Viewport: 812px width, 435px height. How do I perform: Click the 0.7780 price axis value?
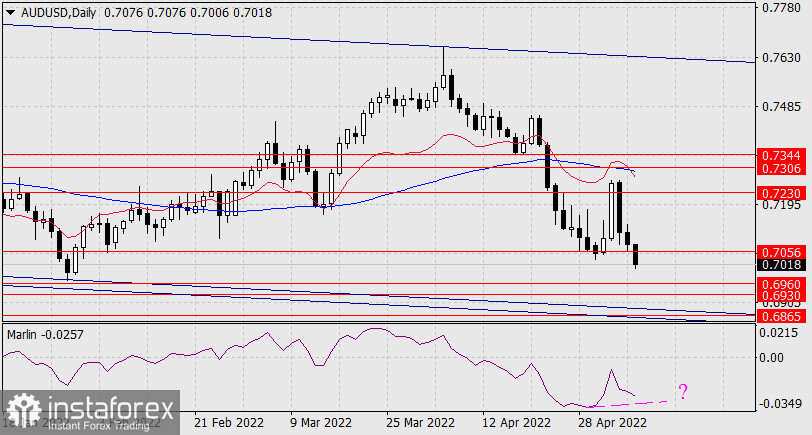tap(781, 8)
